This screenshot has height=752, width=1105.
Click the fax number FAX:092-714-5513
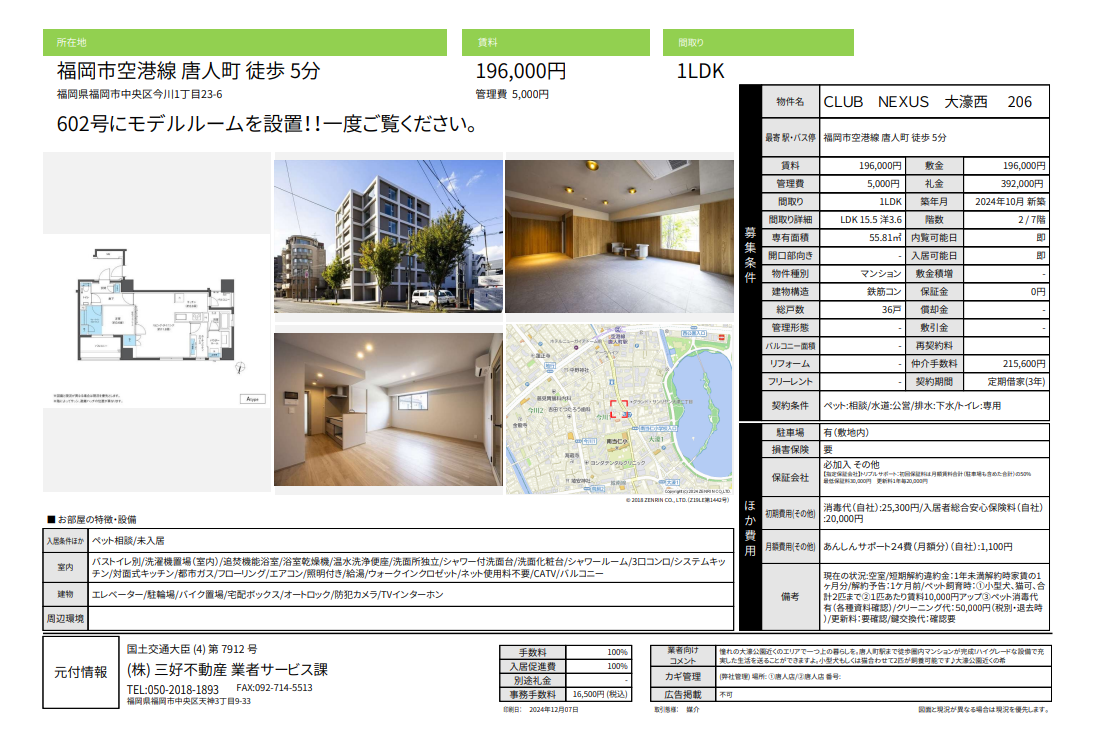pos(274,688)
